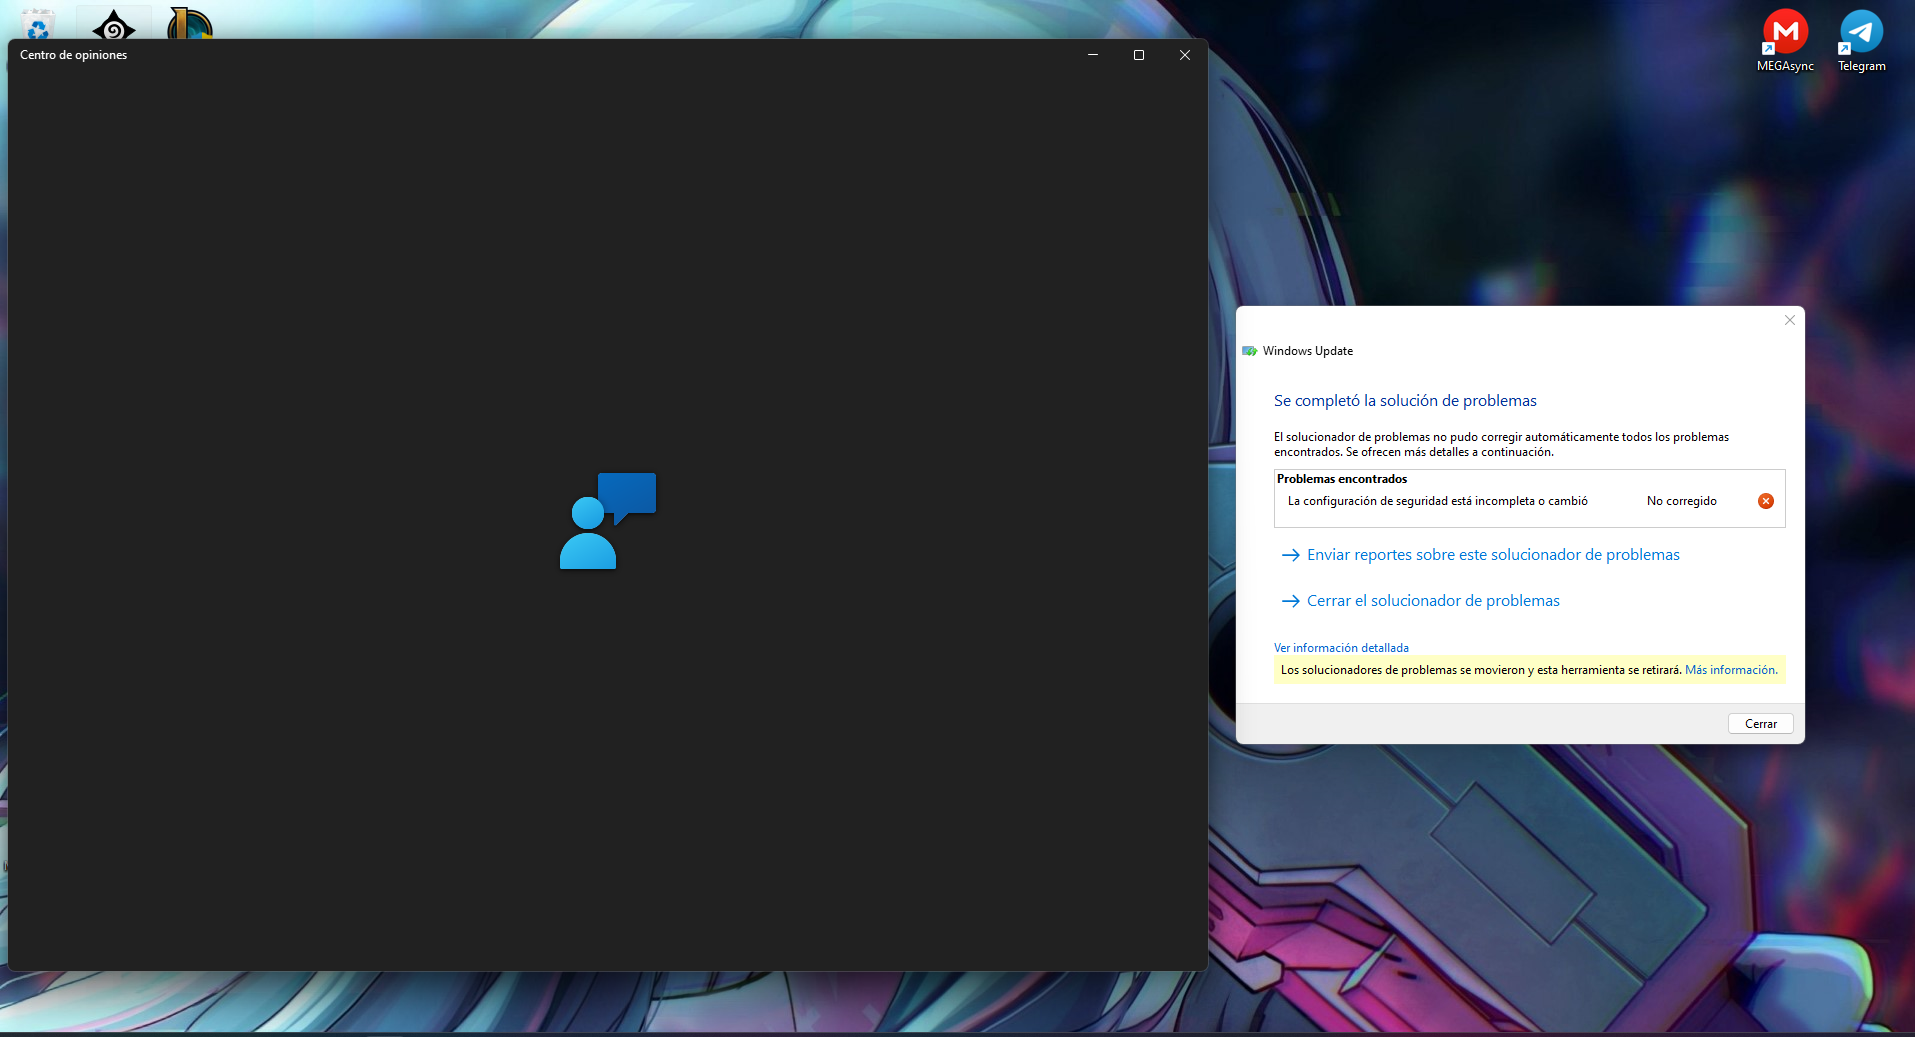Open the League of Legends desktop icon
Screen dimensions: 1915x1037
(x=190, y=23)
